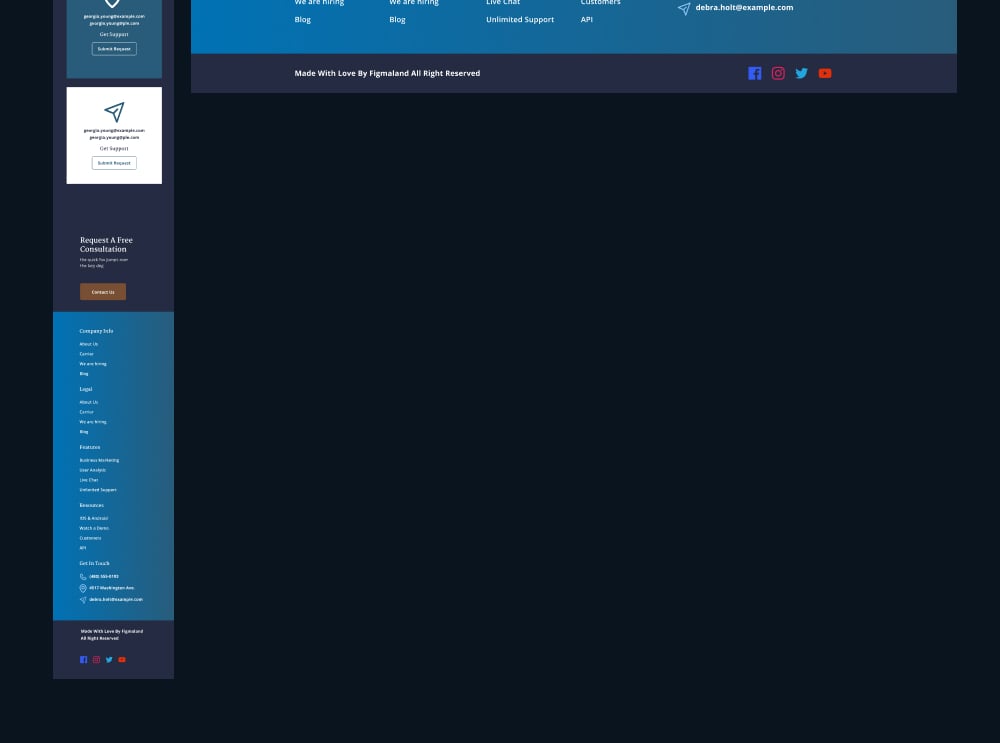The width and height of the screenshot is (1000, 743).
Task: Click the YouTube icon in mobile footer
Action: point(122,659)
